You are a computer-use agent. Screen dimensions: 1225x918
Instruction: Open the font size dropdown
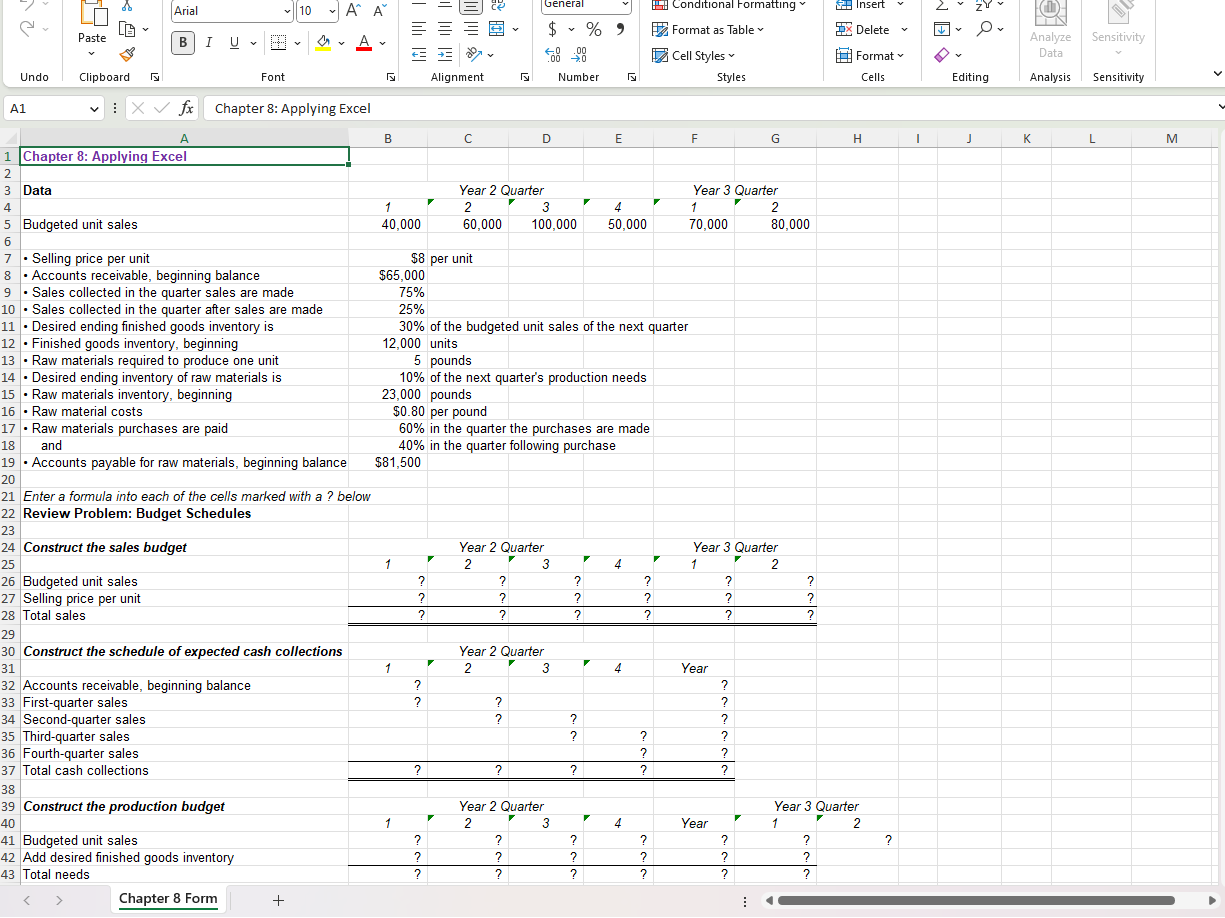pyautogui.click(x=330, y=11)
